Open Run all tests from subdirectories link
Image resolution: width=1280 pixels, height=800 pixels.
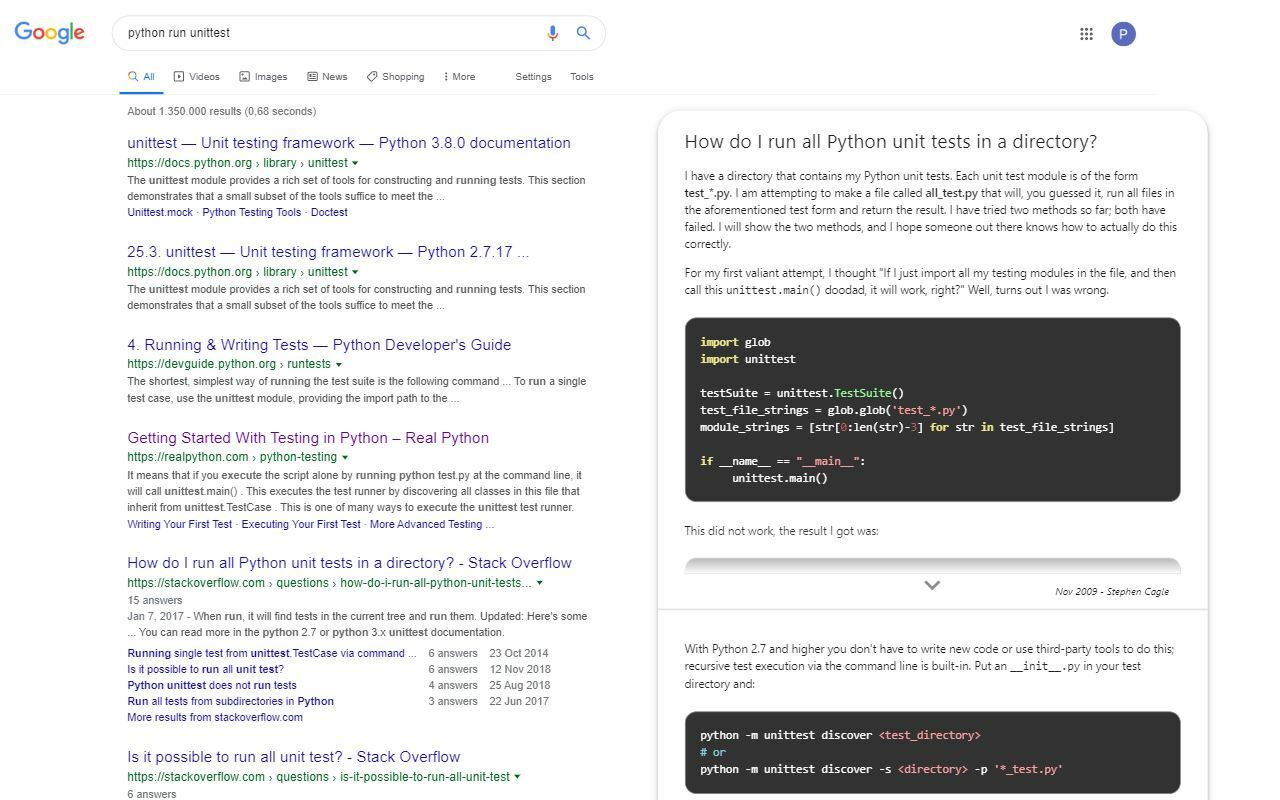point(231,701)
